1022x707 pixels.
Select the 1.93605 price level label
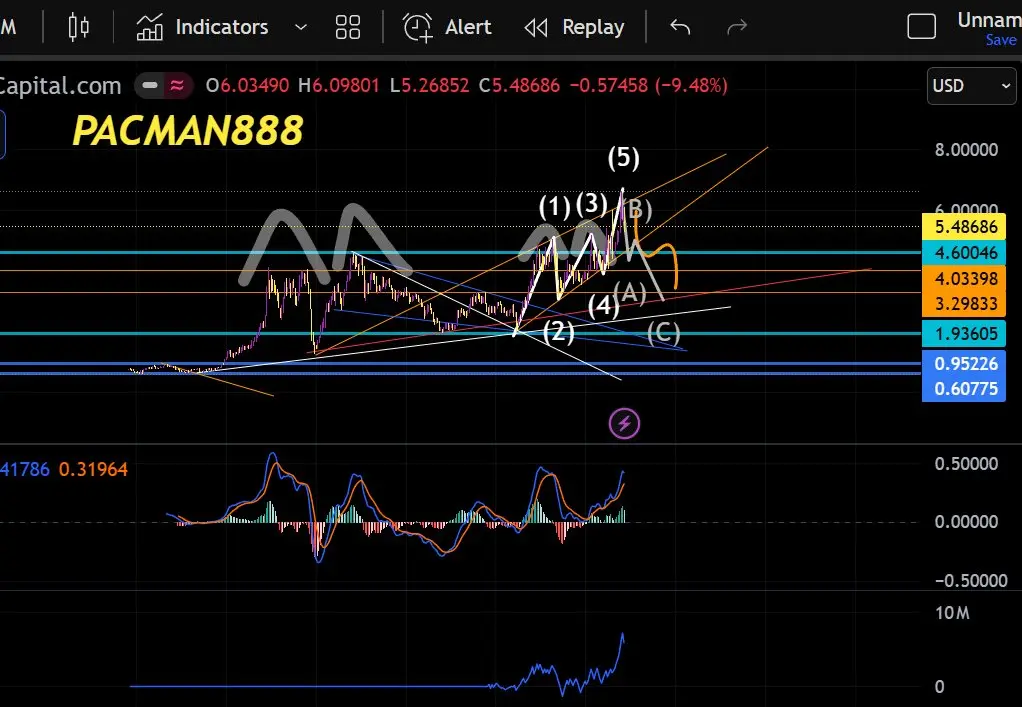point(964,334)
